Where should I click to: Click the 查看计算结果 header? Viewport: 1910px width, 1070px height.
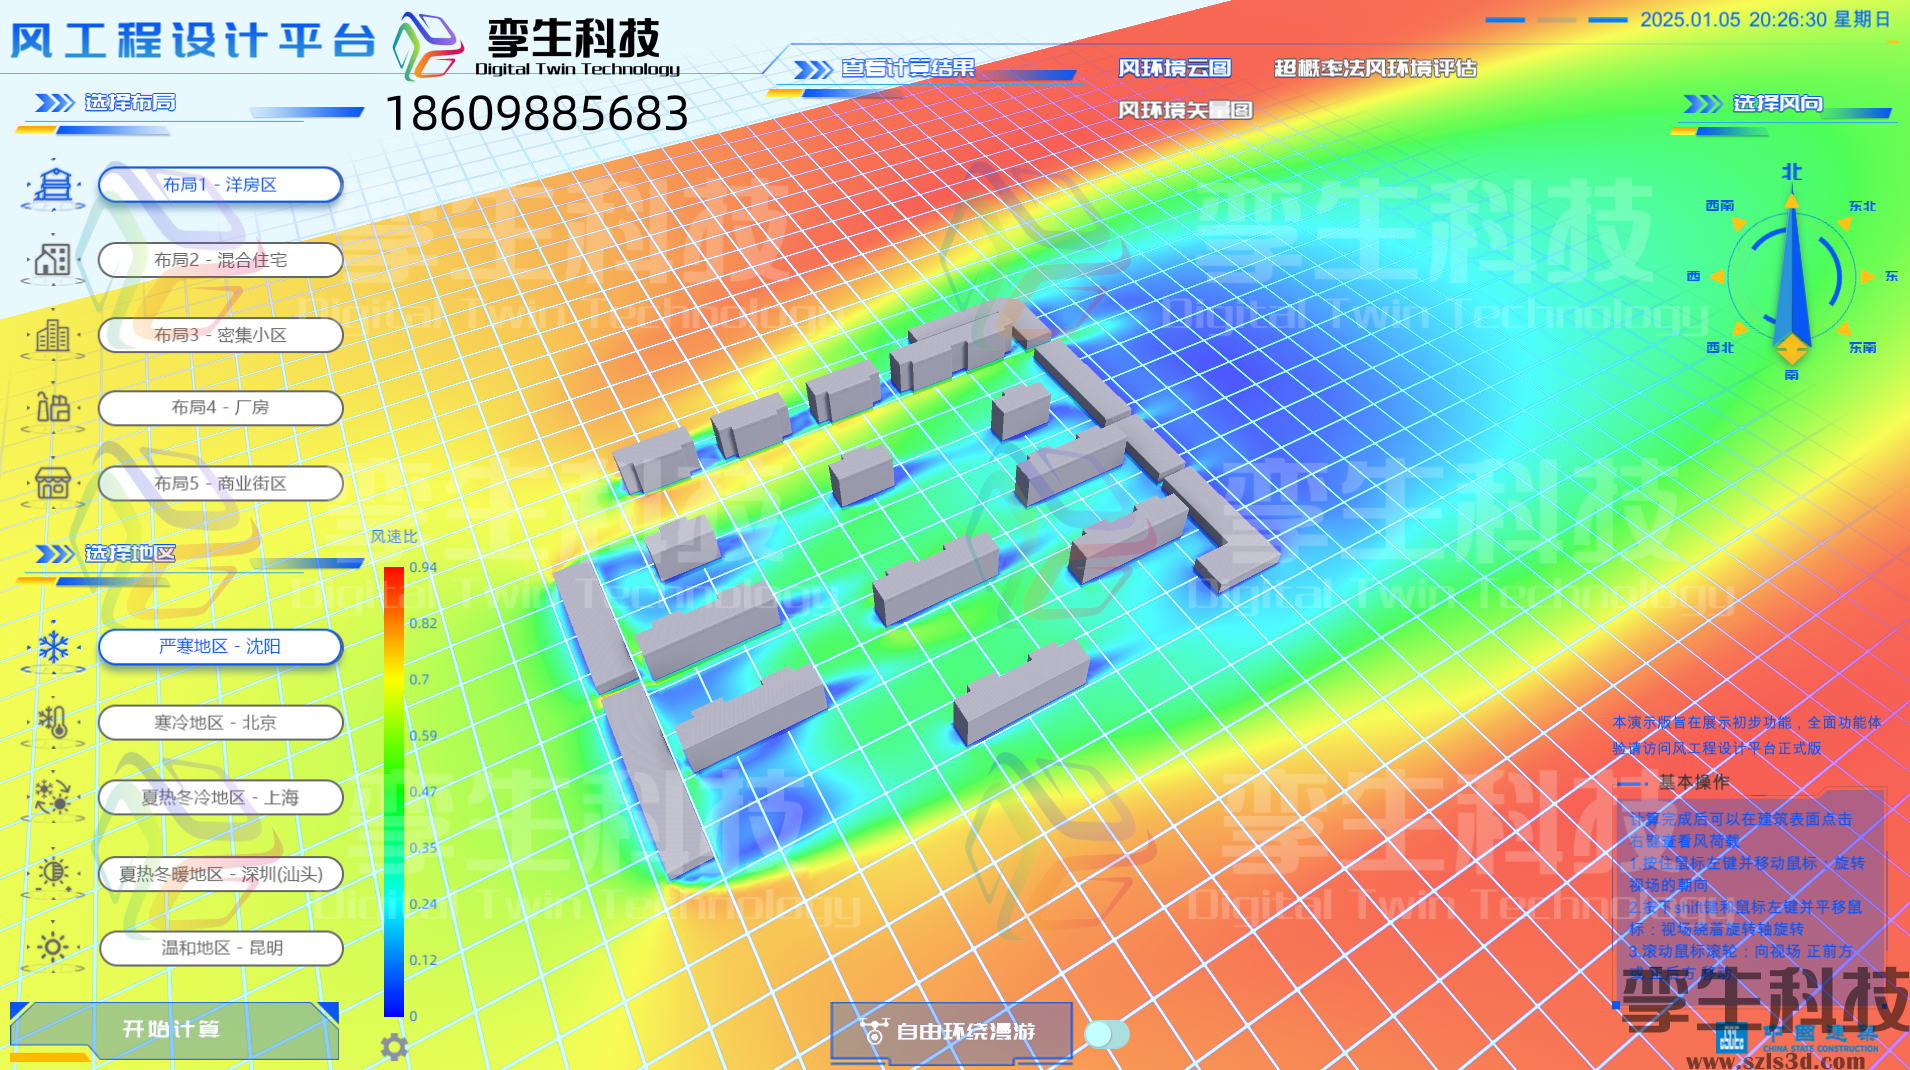coord(908,68)
